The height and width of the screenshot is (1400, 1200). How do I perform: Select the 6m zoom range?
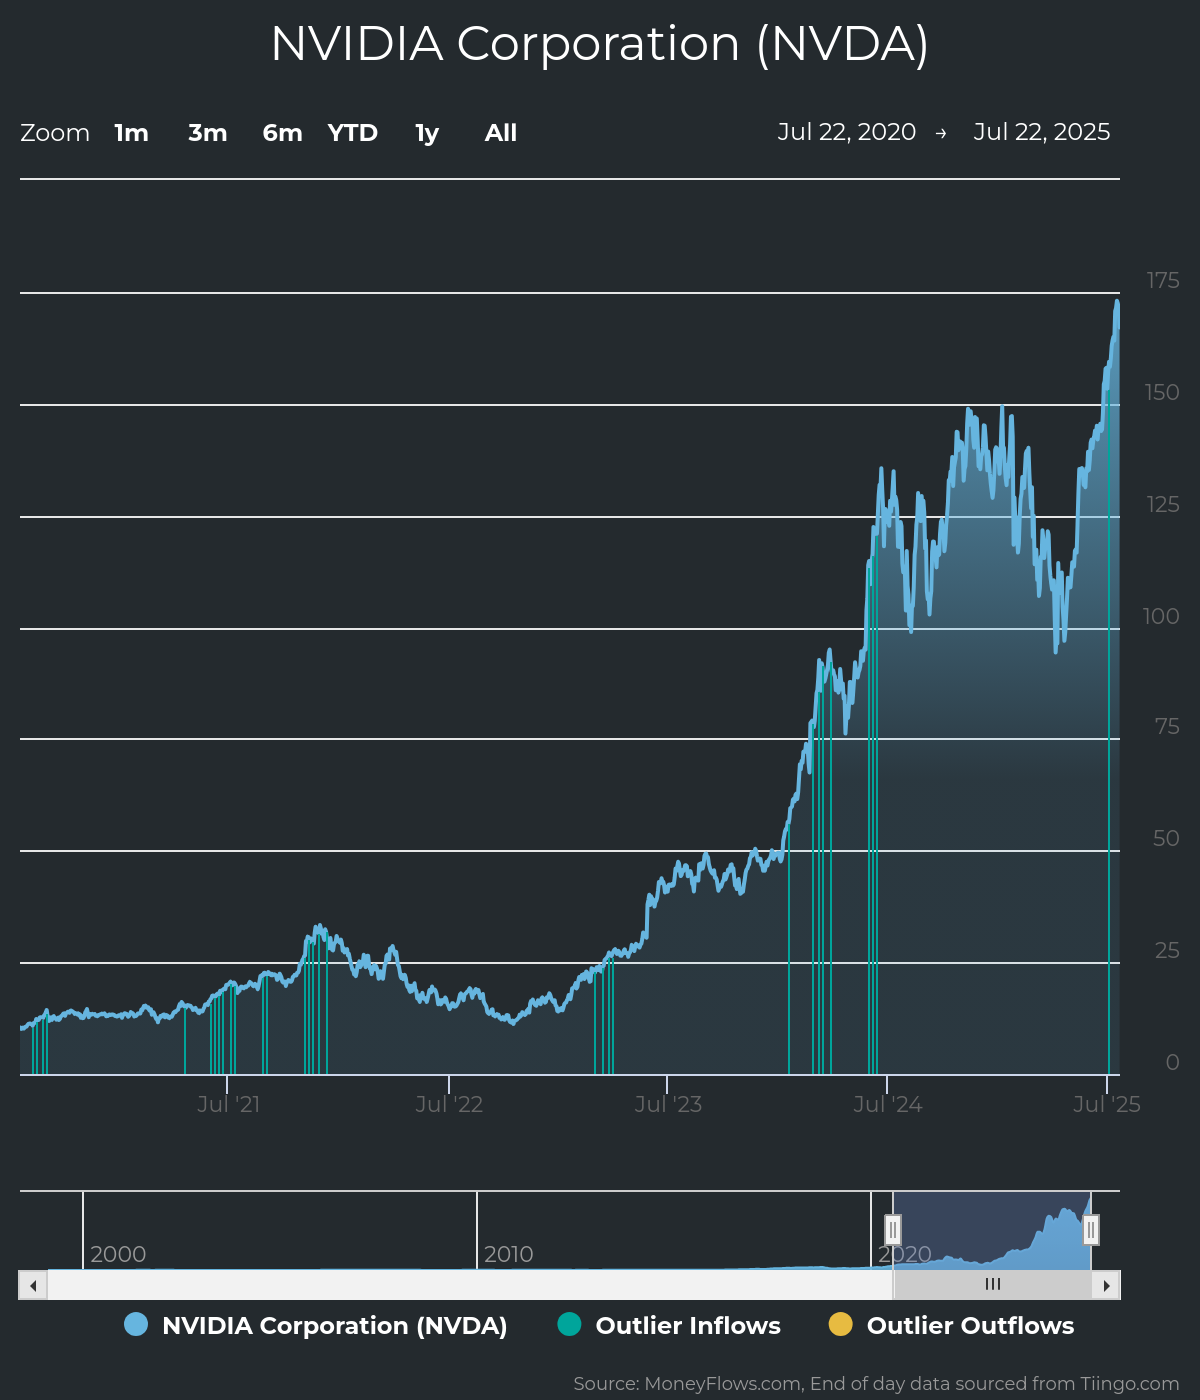click(x=282, y=133)
